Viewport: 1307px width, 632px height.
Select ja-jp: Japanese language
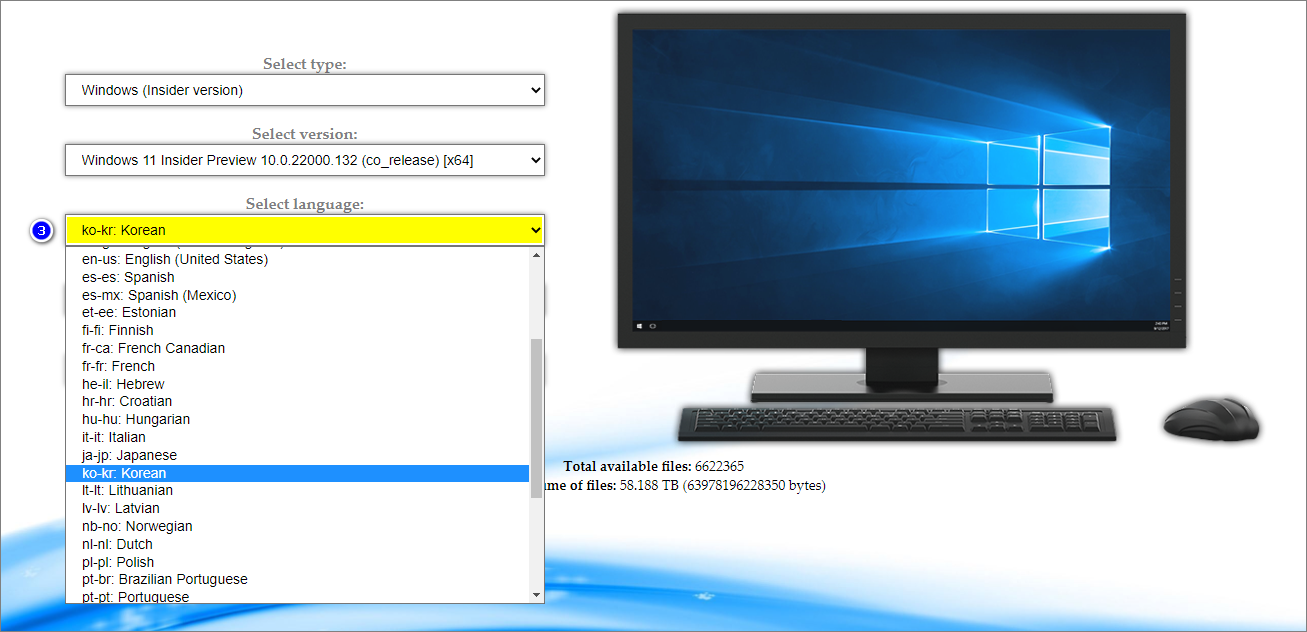pos(297,455)
